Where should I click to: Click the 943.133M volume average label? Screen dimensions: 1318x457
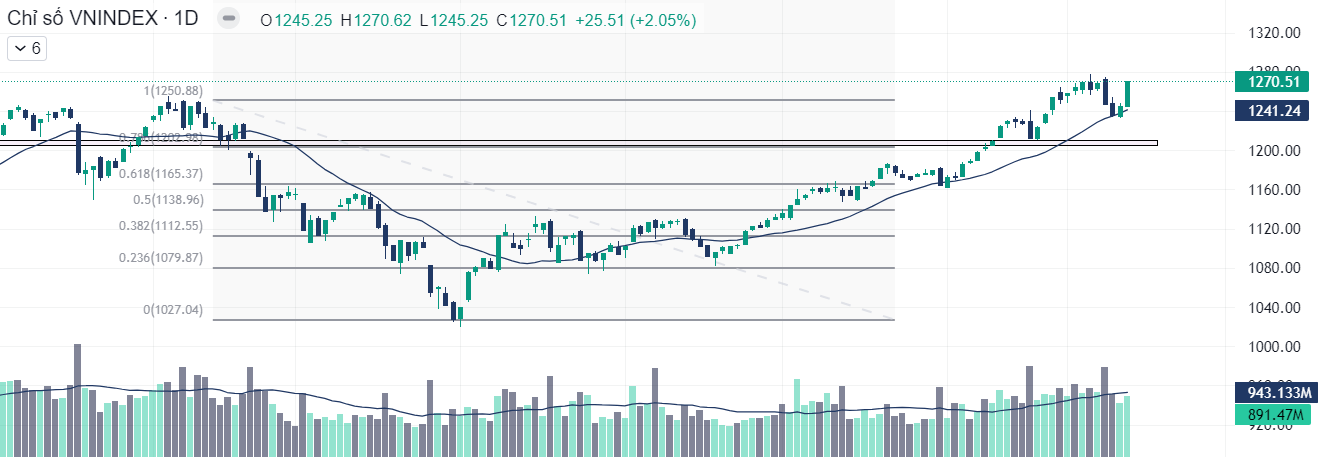1272,391
